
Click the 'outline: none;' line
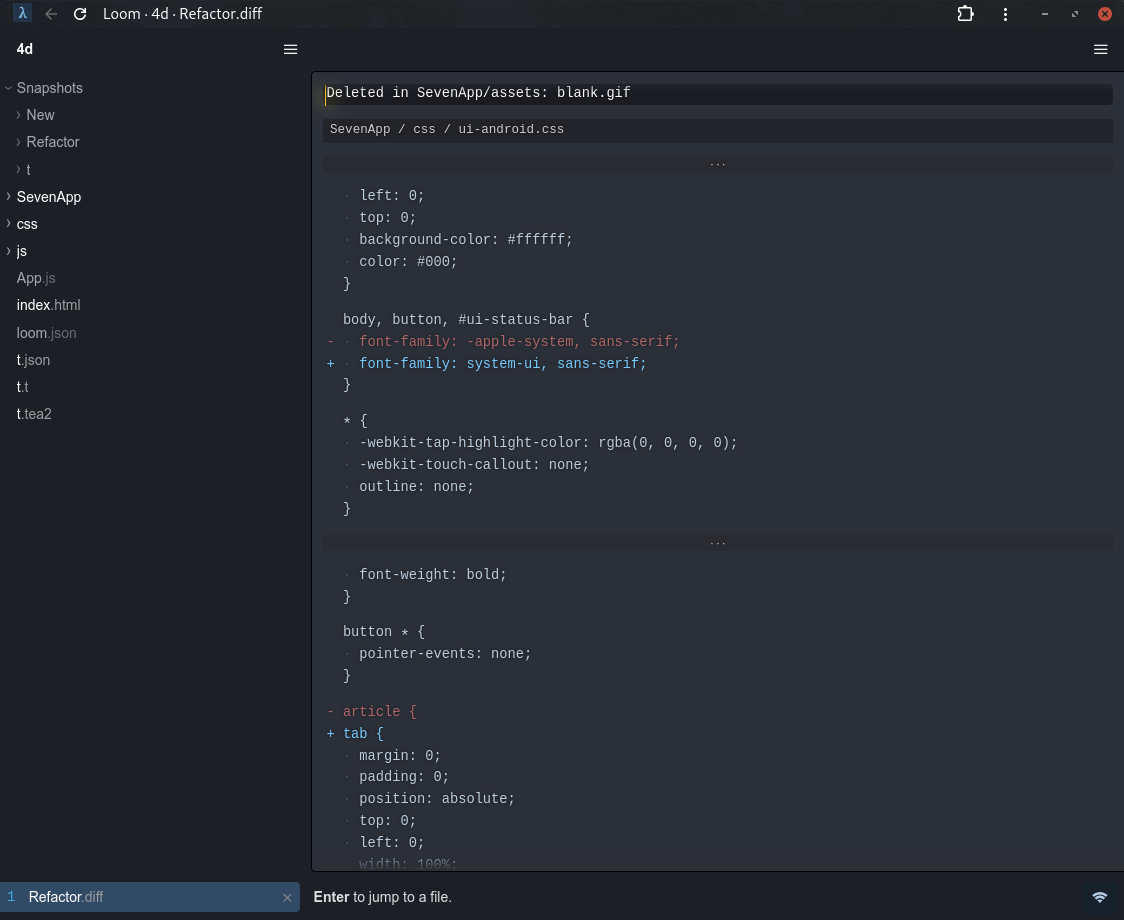[416, 488]
